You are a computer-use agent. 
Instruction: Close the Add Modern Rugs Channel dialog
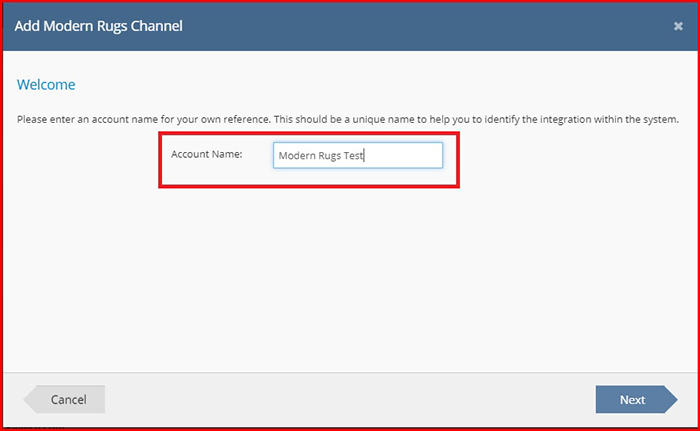click(x=678, y=26)
